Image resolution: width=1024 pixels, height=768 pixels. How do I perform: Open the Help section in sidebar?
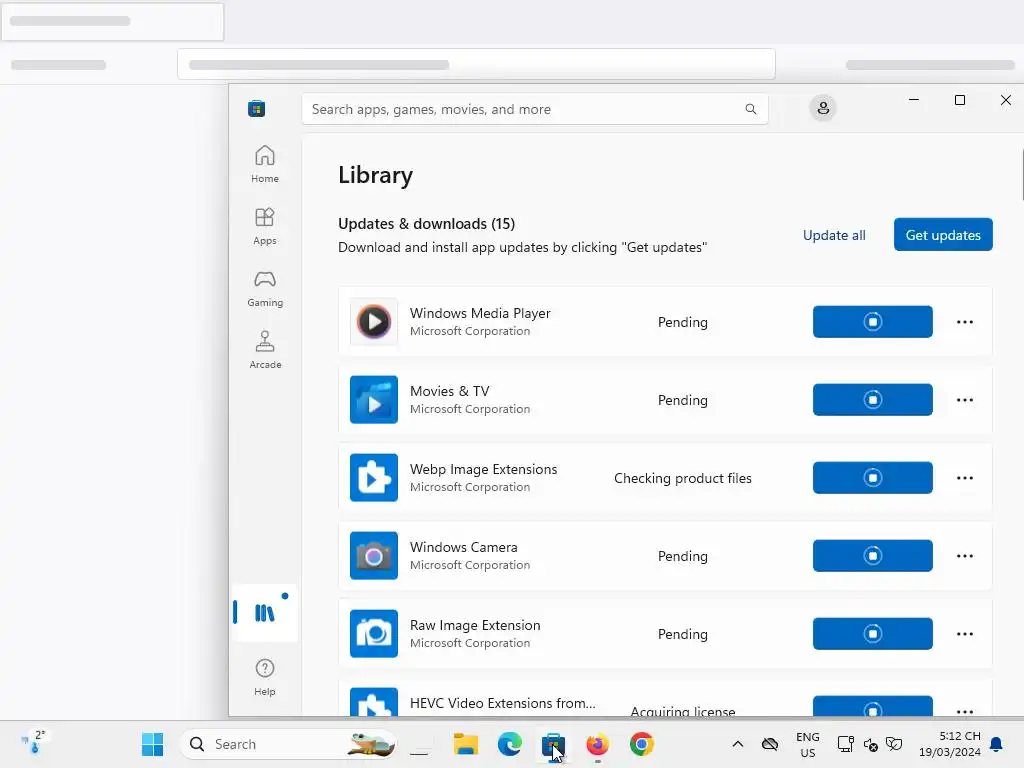point(264,677)
